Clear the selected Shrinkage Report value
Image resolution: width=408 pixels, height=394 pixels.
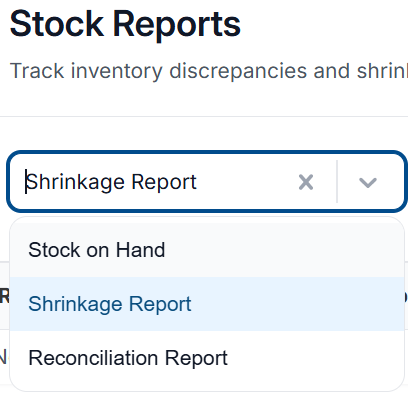tap(306, 182)
